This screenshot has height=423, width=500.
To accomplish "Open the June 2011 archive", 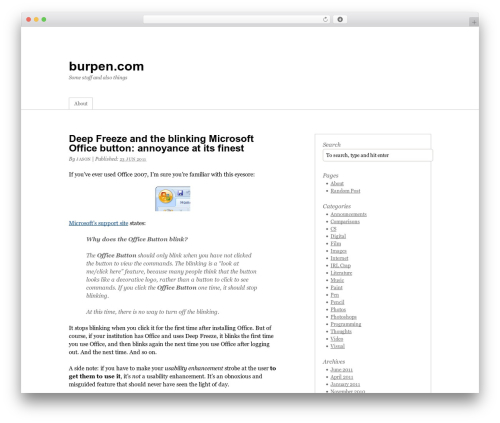I will 341,369.
